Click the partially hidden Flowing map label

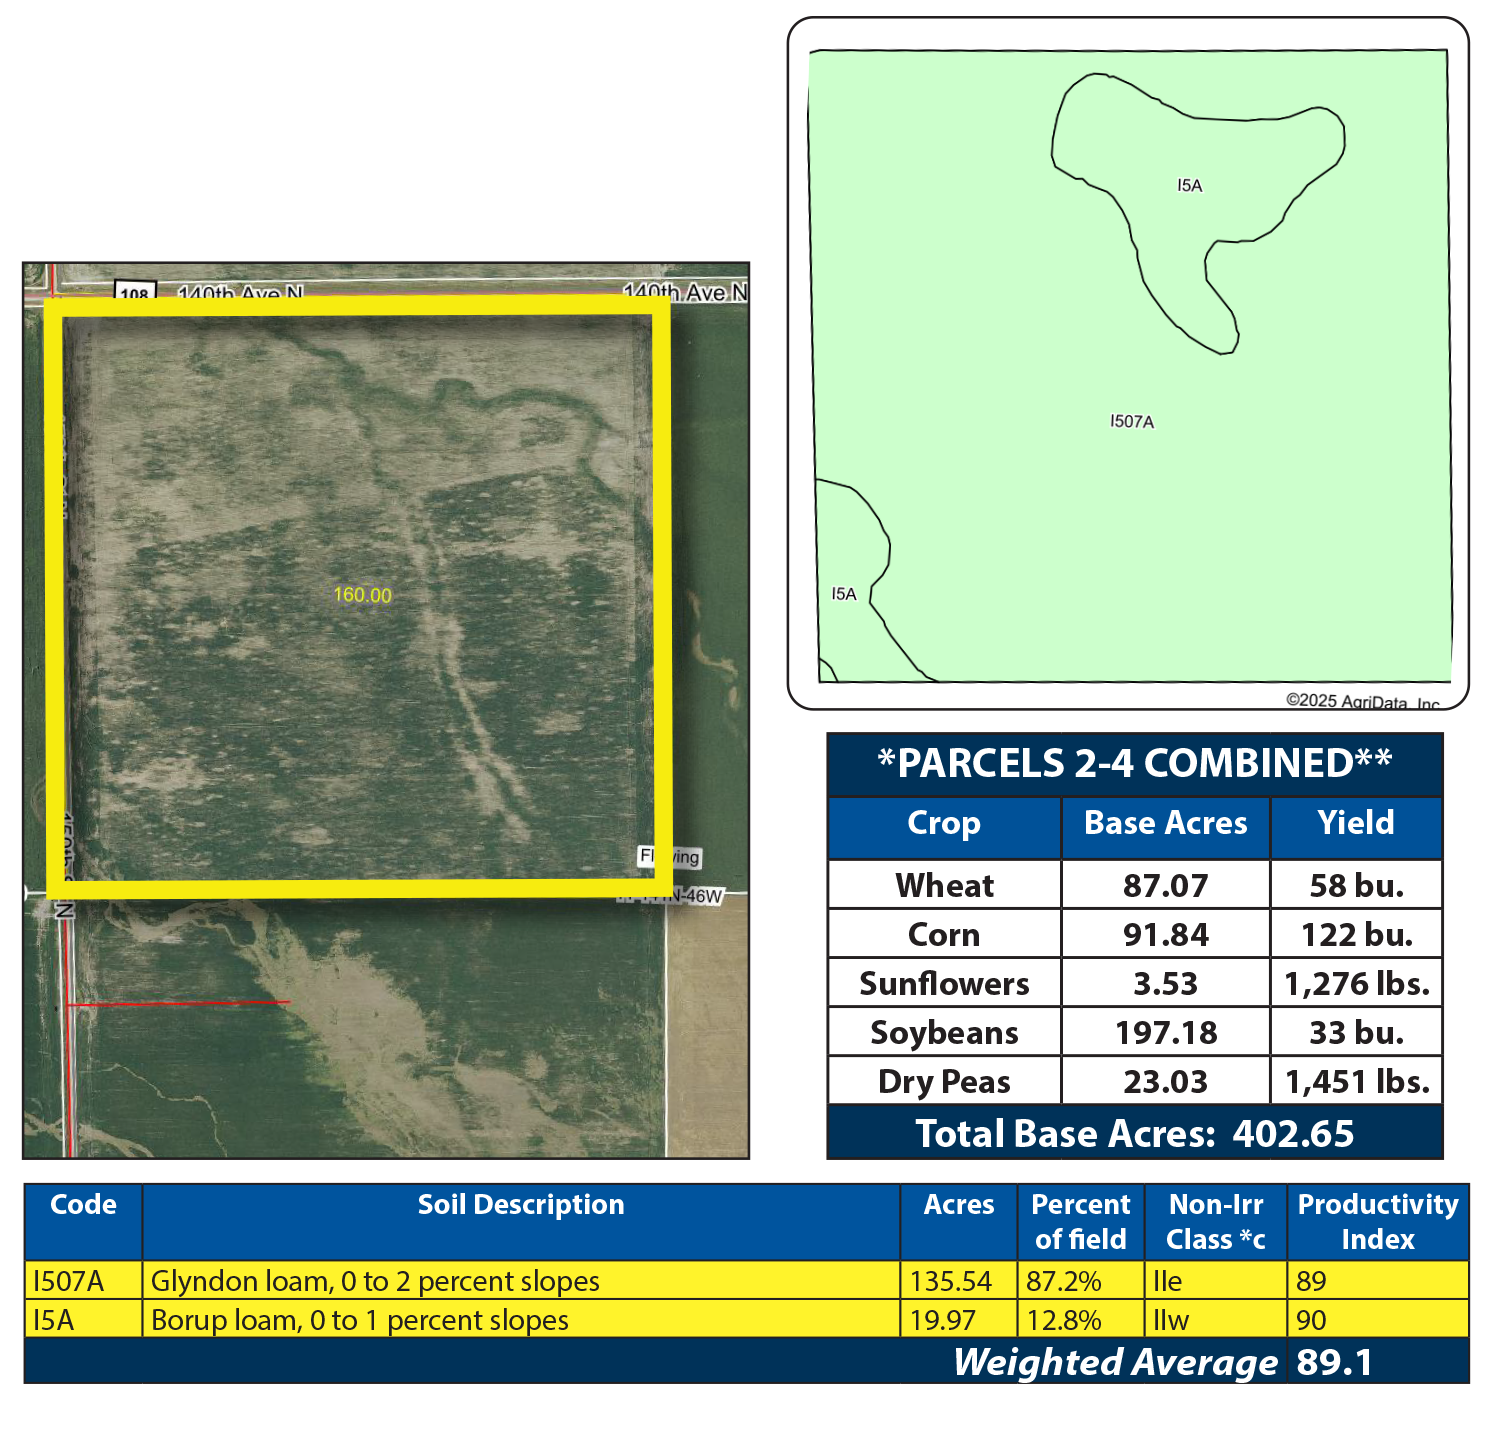pyautogui.click(x=670, y=857)
